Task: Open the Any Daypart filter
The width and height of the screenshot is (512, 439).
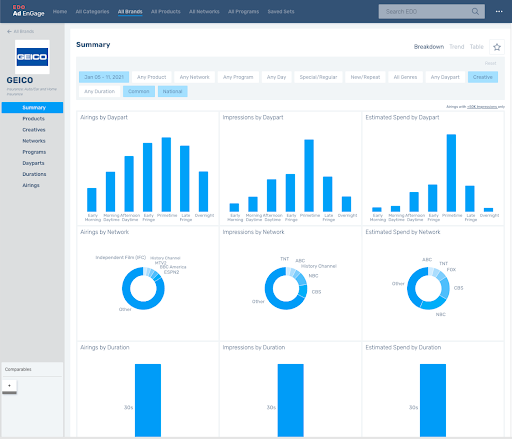Action: 445,77
